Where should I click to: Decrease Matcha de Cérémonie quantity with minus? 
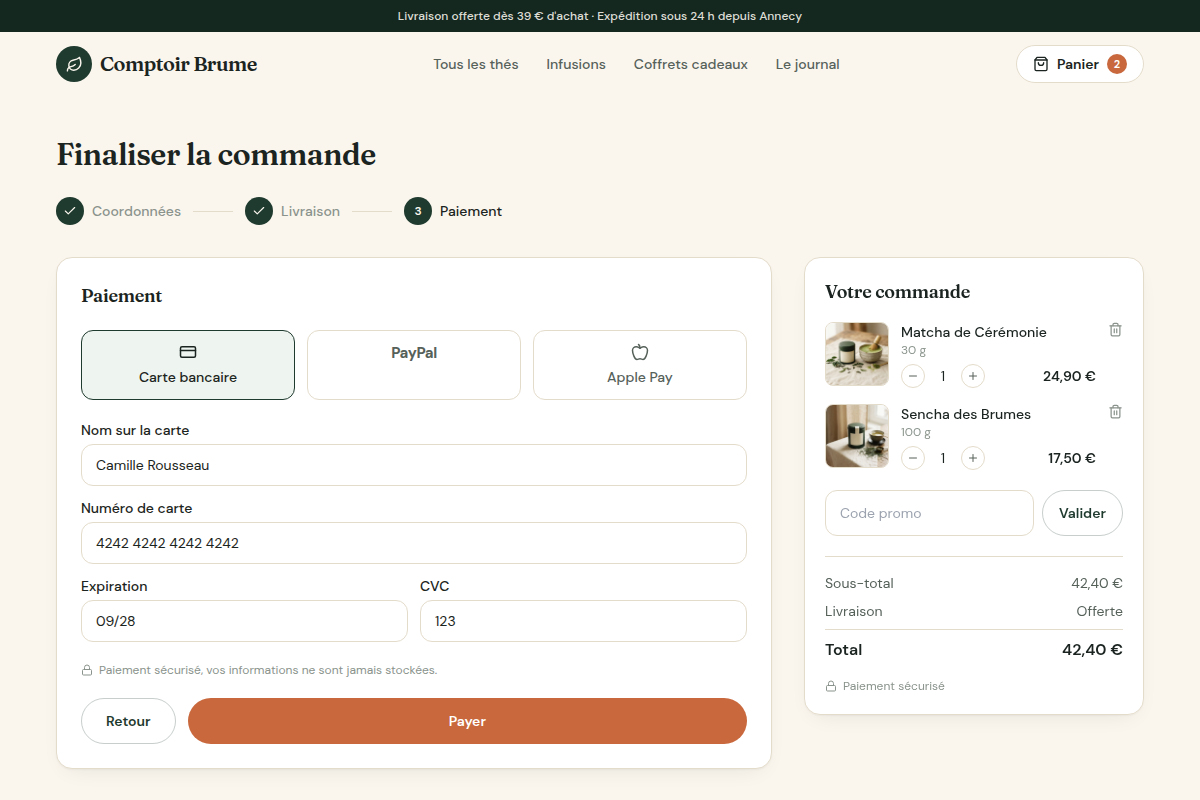(913, 376)
